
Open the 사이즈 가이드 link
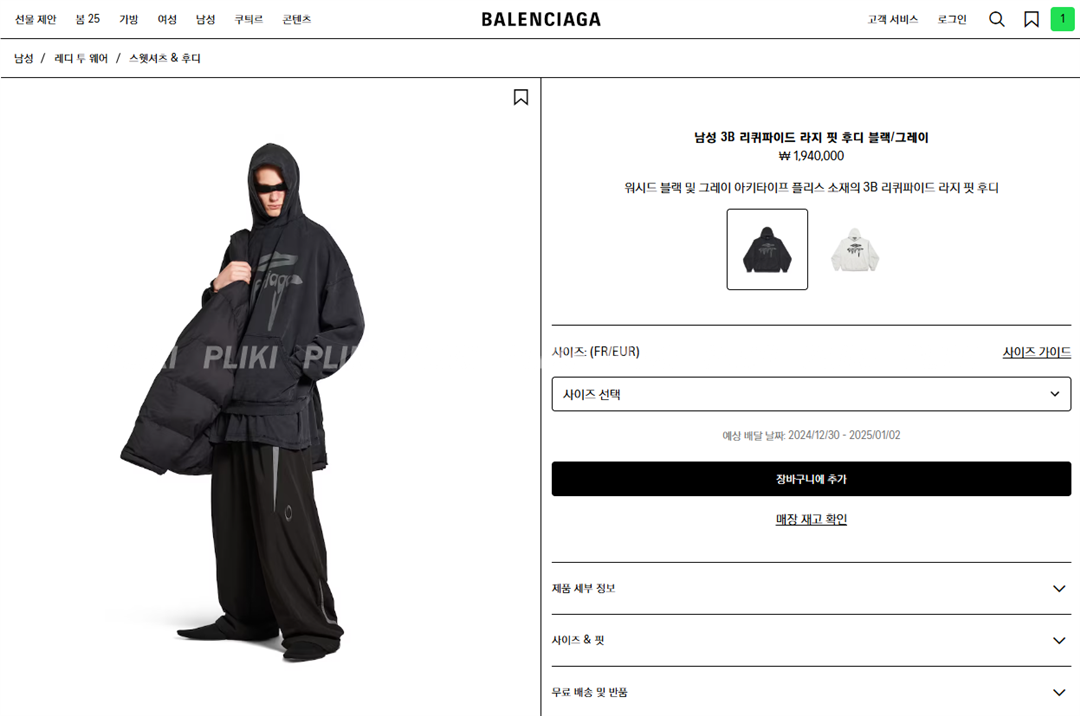point(1037,352)
